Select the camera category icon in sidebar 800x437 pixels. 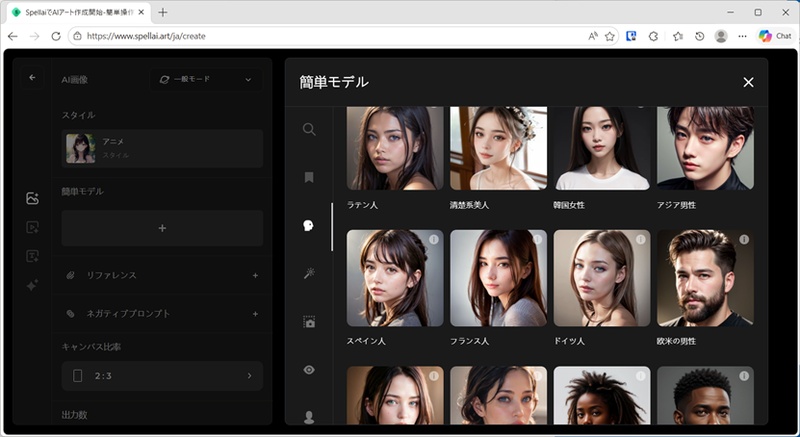[309, 322]
